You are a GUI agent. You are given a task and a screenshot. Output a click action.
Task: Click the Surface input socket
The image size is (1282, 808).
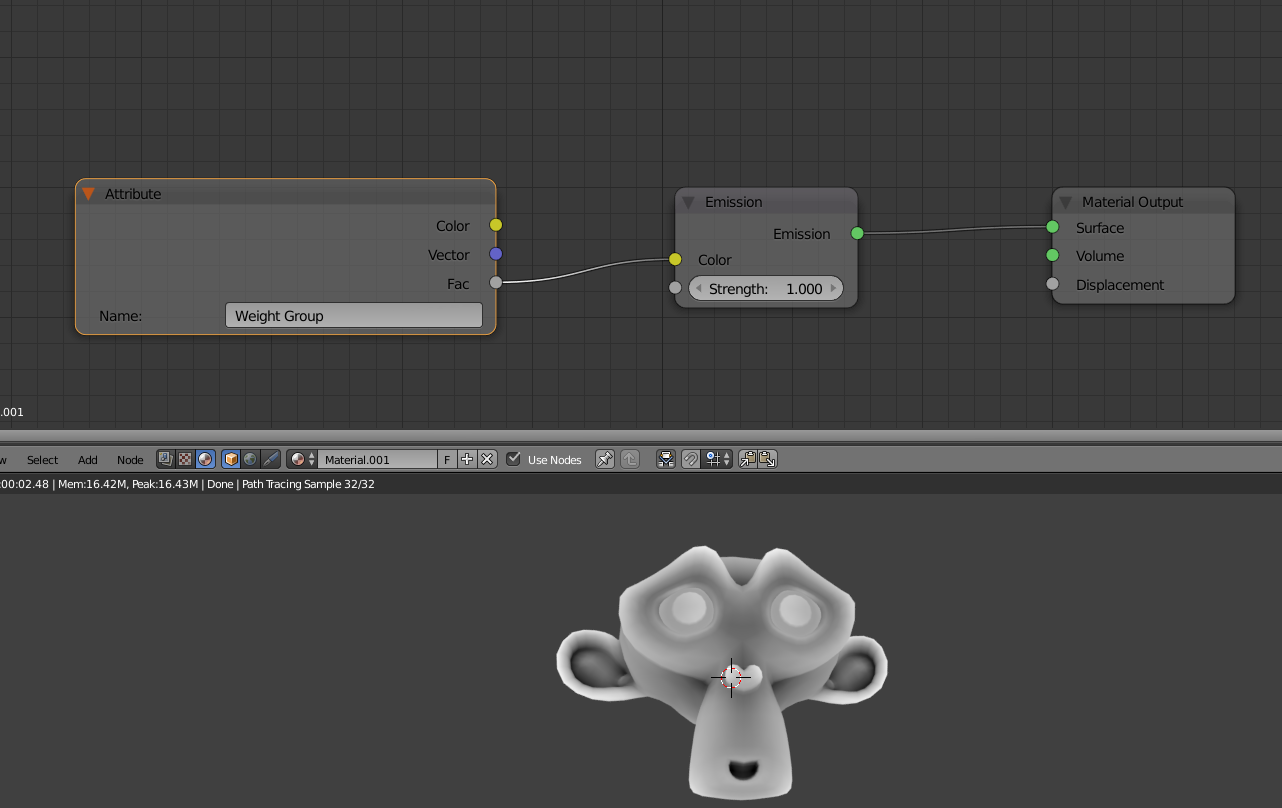[x=1052, y=227]
